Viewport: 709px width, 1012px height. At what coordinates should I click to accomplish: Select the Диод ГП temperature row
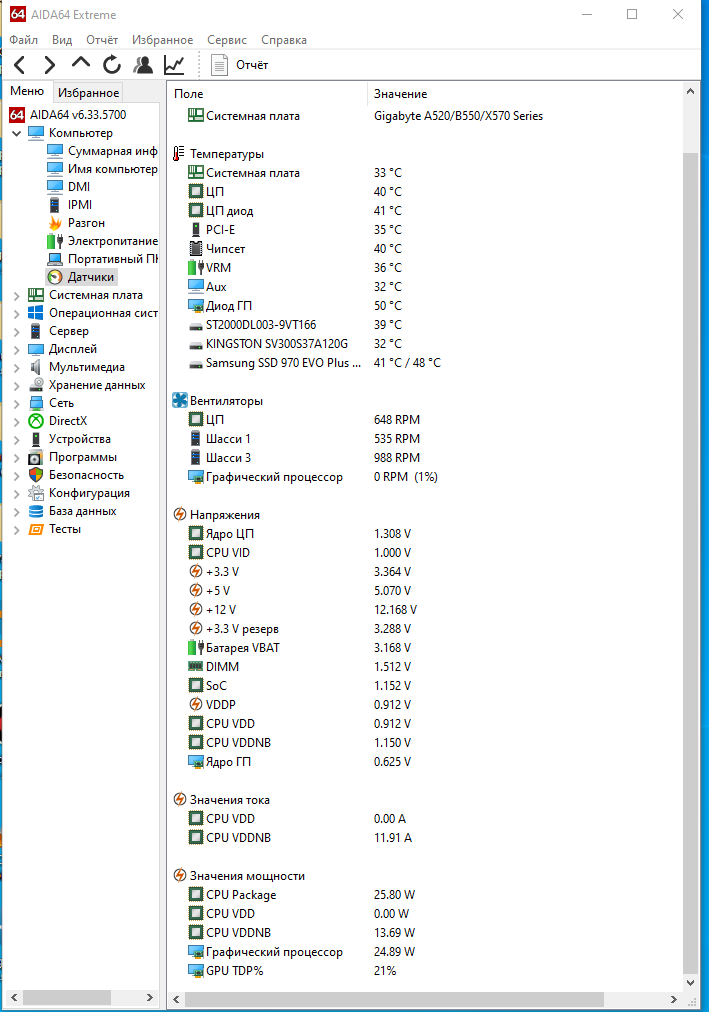pyautogui.click(x=424, y=306)
